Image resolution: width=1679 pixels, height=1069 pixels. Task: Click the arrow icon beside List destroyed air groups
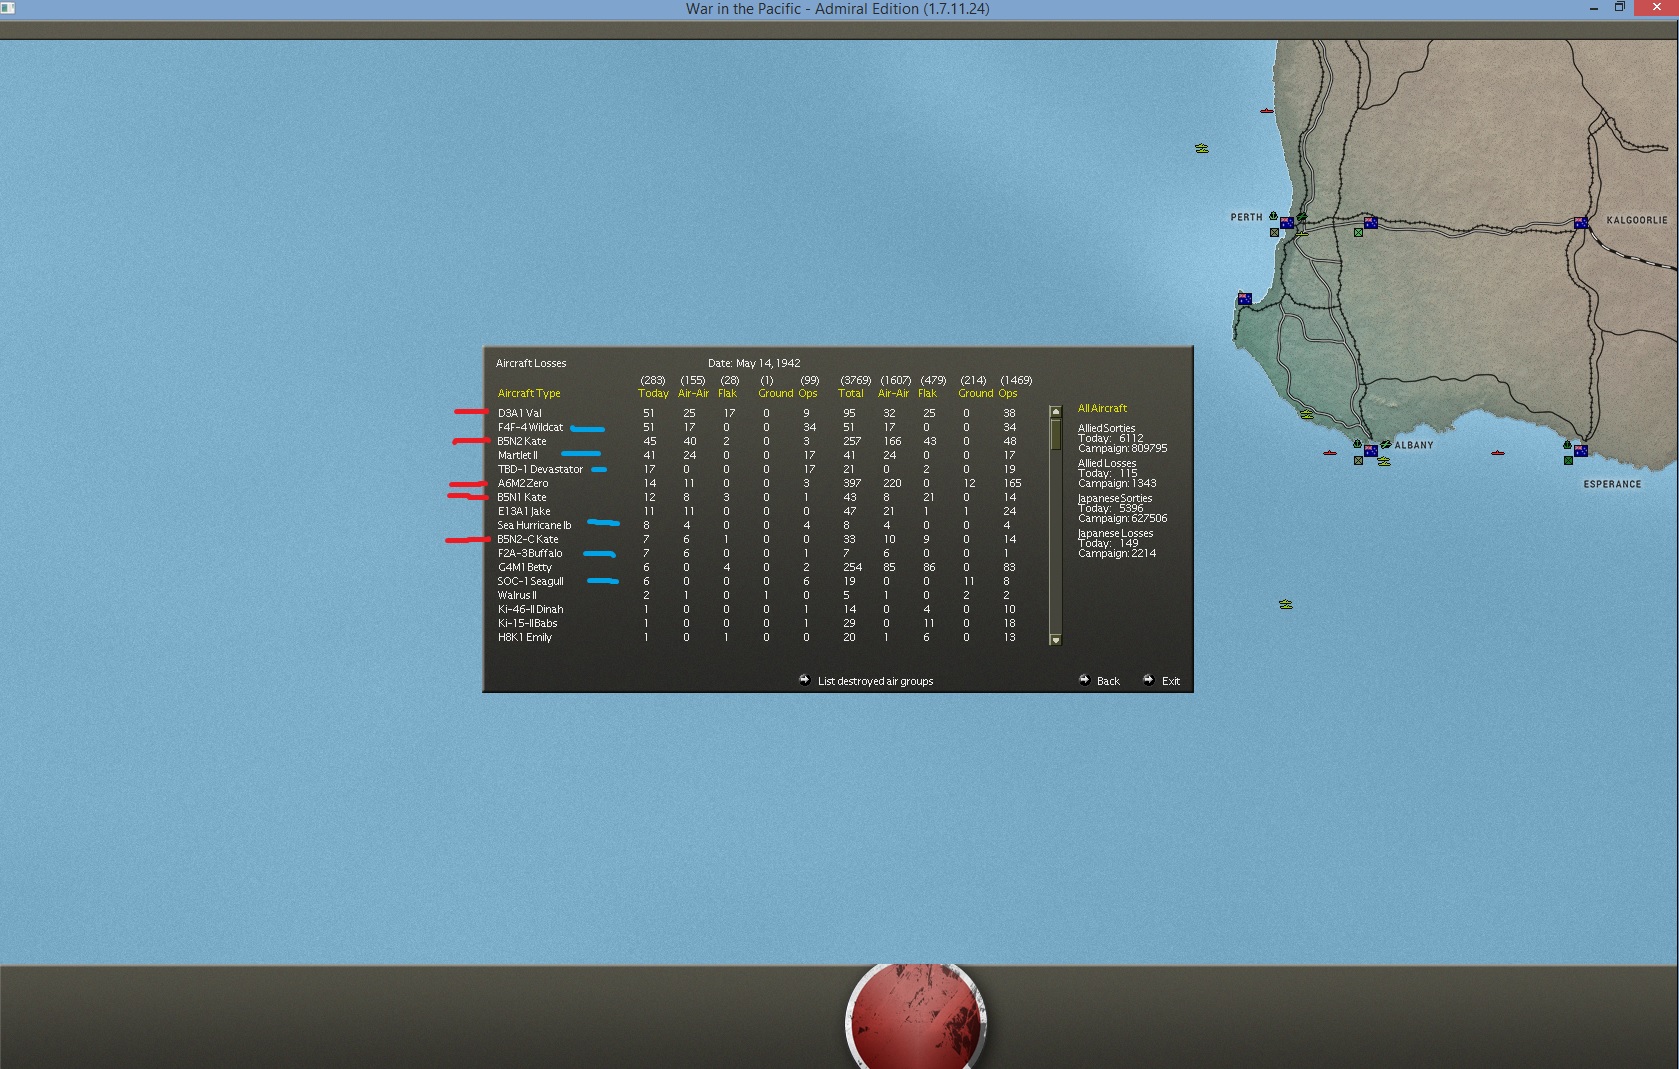(x=804, y=680)
